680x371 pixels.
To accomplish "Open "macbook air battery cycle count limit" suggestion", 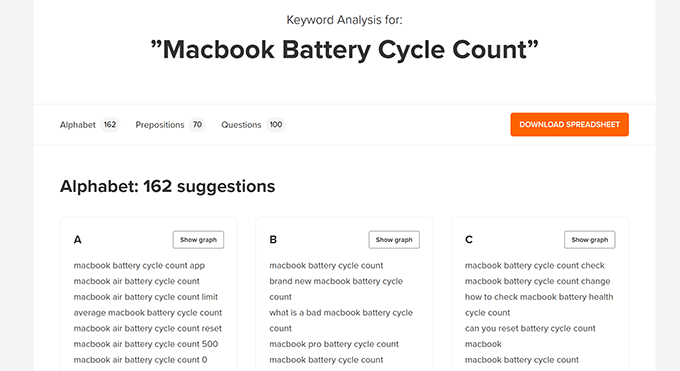I will [x=146, y=297].
